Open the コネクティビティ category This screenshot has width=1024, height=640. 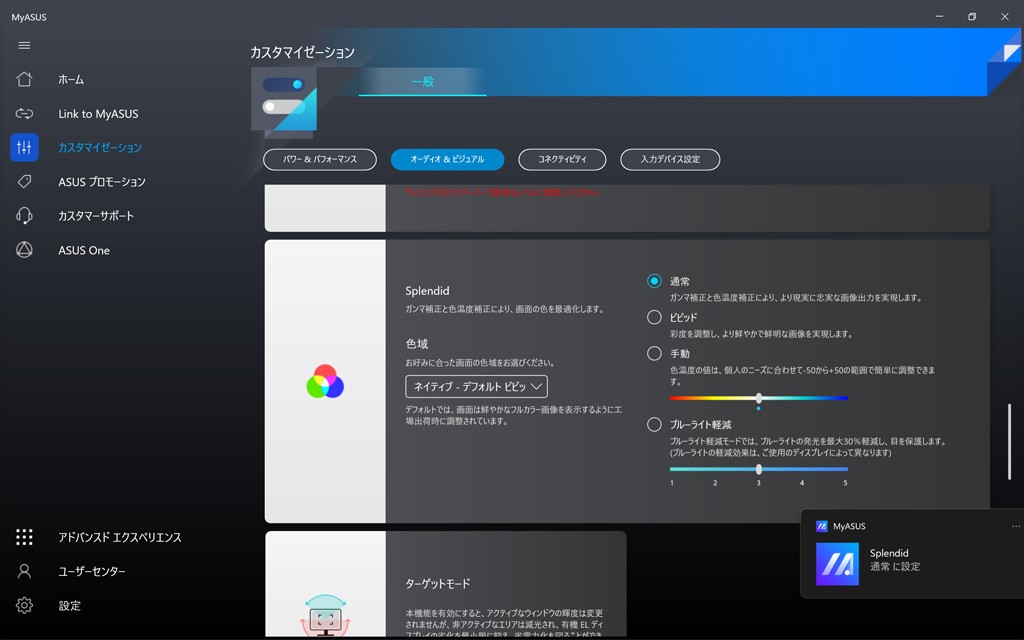(x=562, y=159)
